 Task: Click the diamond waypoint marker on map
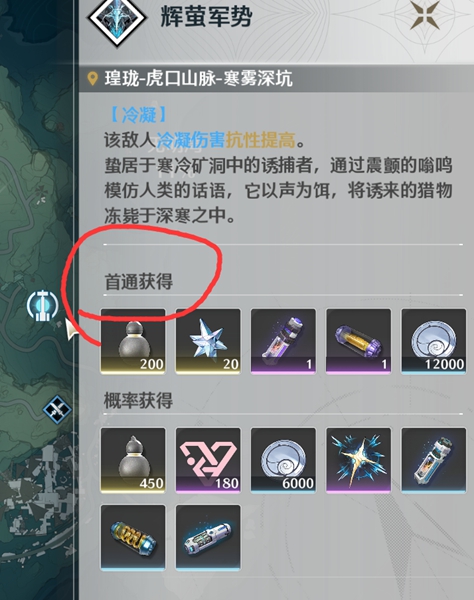tap(57, 409)
